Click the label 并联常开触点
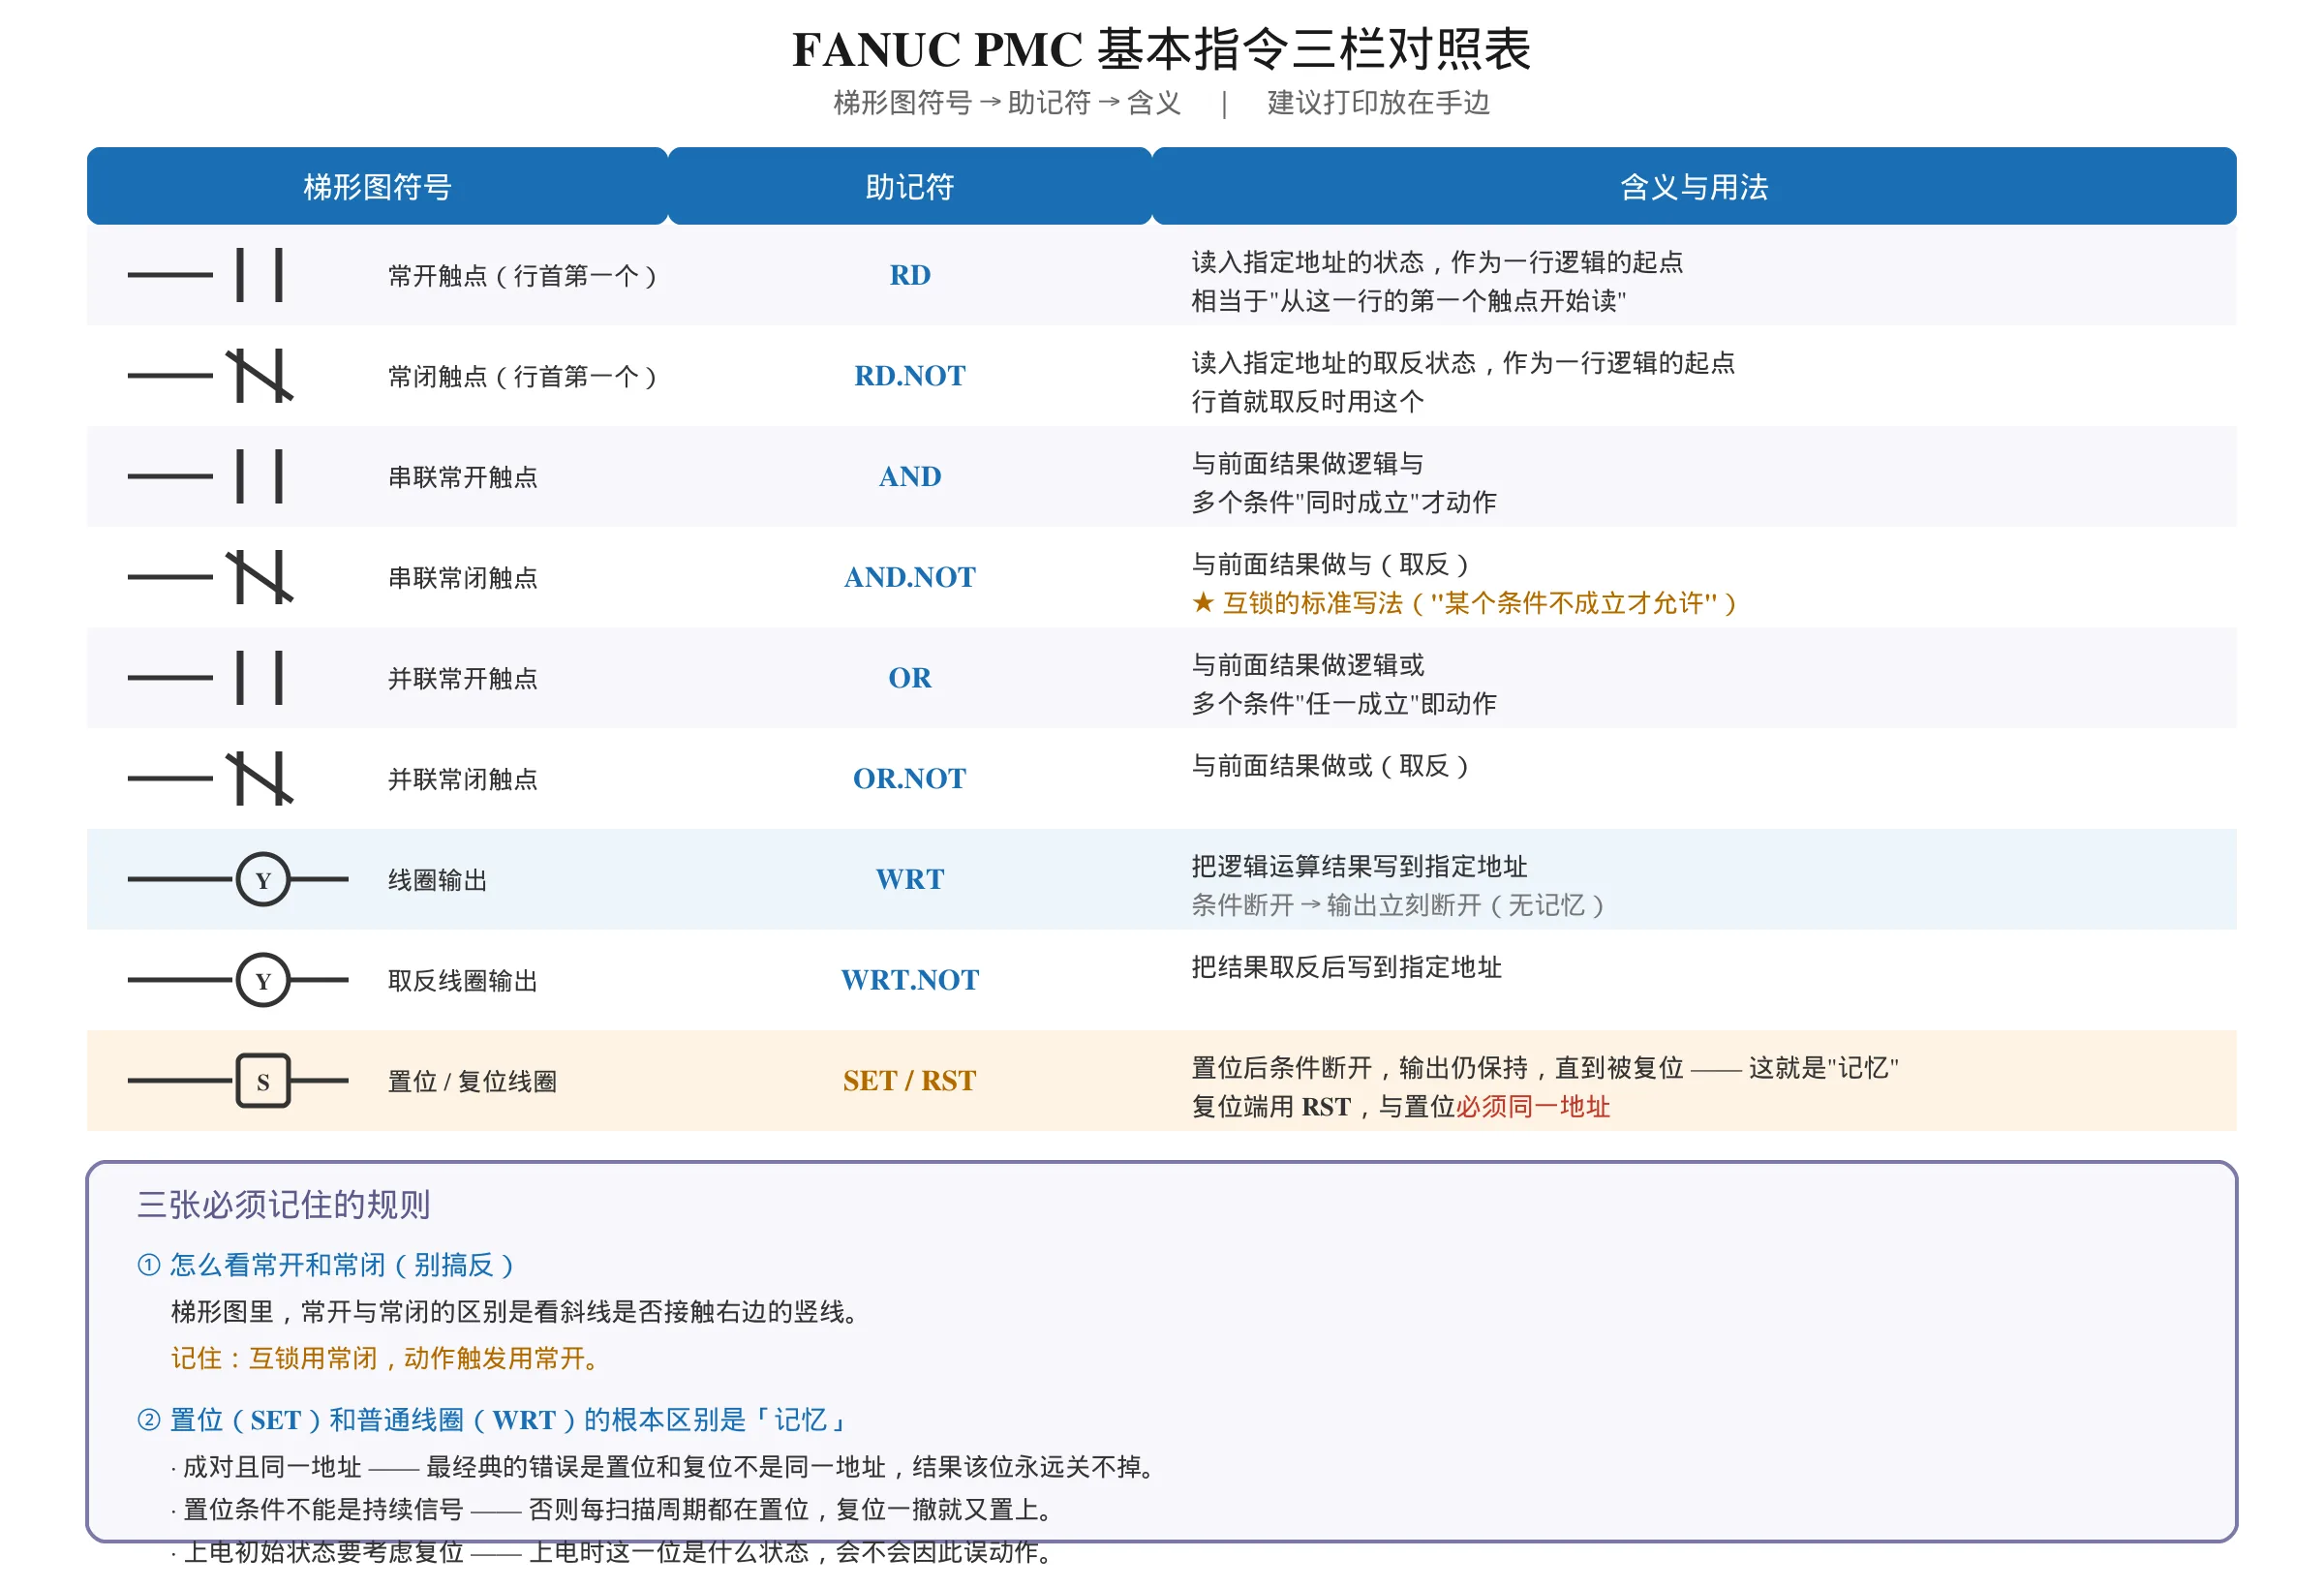The image size is (2324, 1588). click(463, 679)
